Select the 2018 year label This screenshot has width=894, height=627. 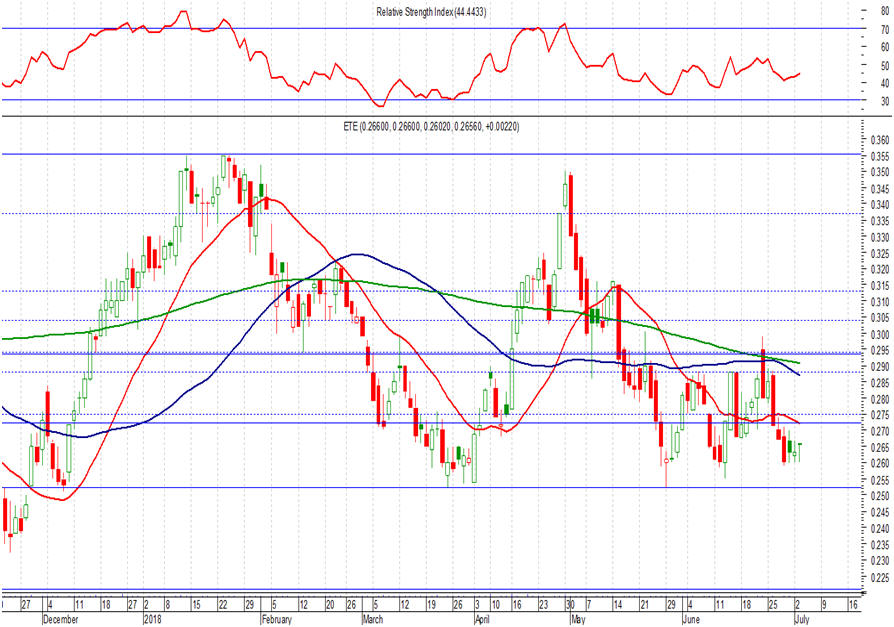(152, 620)
